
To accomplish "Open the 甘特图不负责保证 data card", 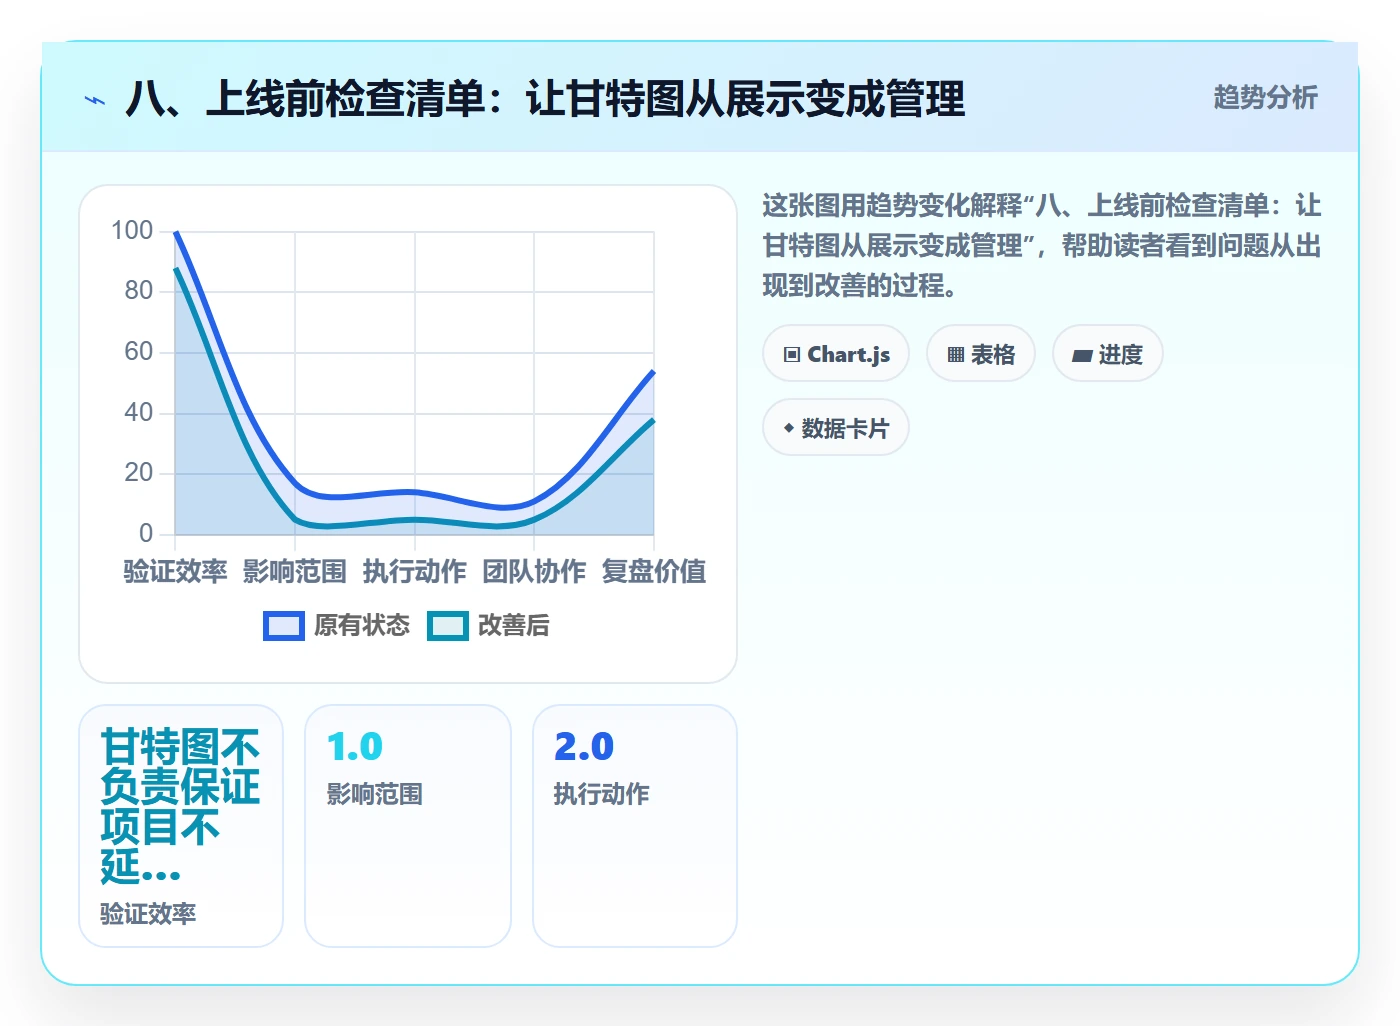I will [181, 826].
